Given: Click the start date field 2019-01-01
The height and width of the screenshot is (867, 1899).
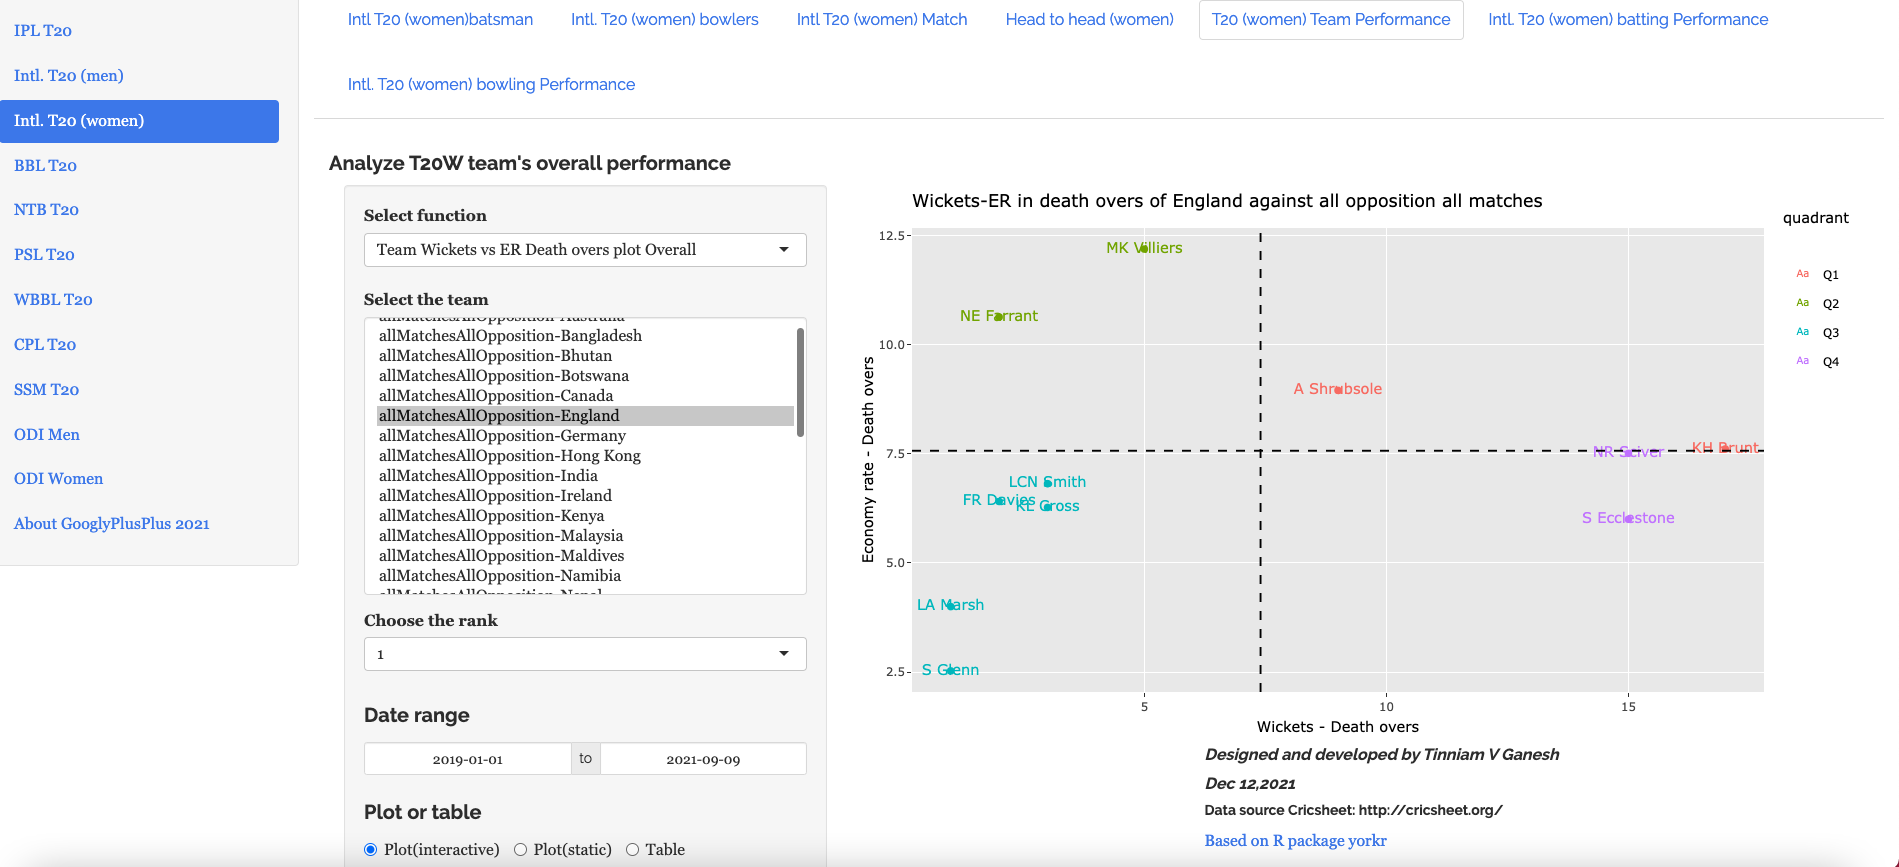Looking at the screenshot, I should click(x=467, y=759).
